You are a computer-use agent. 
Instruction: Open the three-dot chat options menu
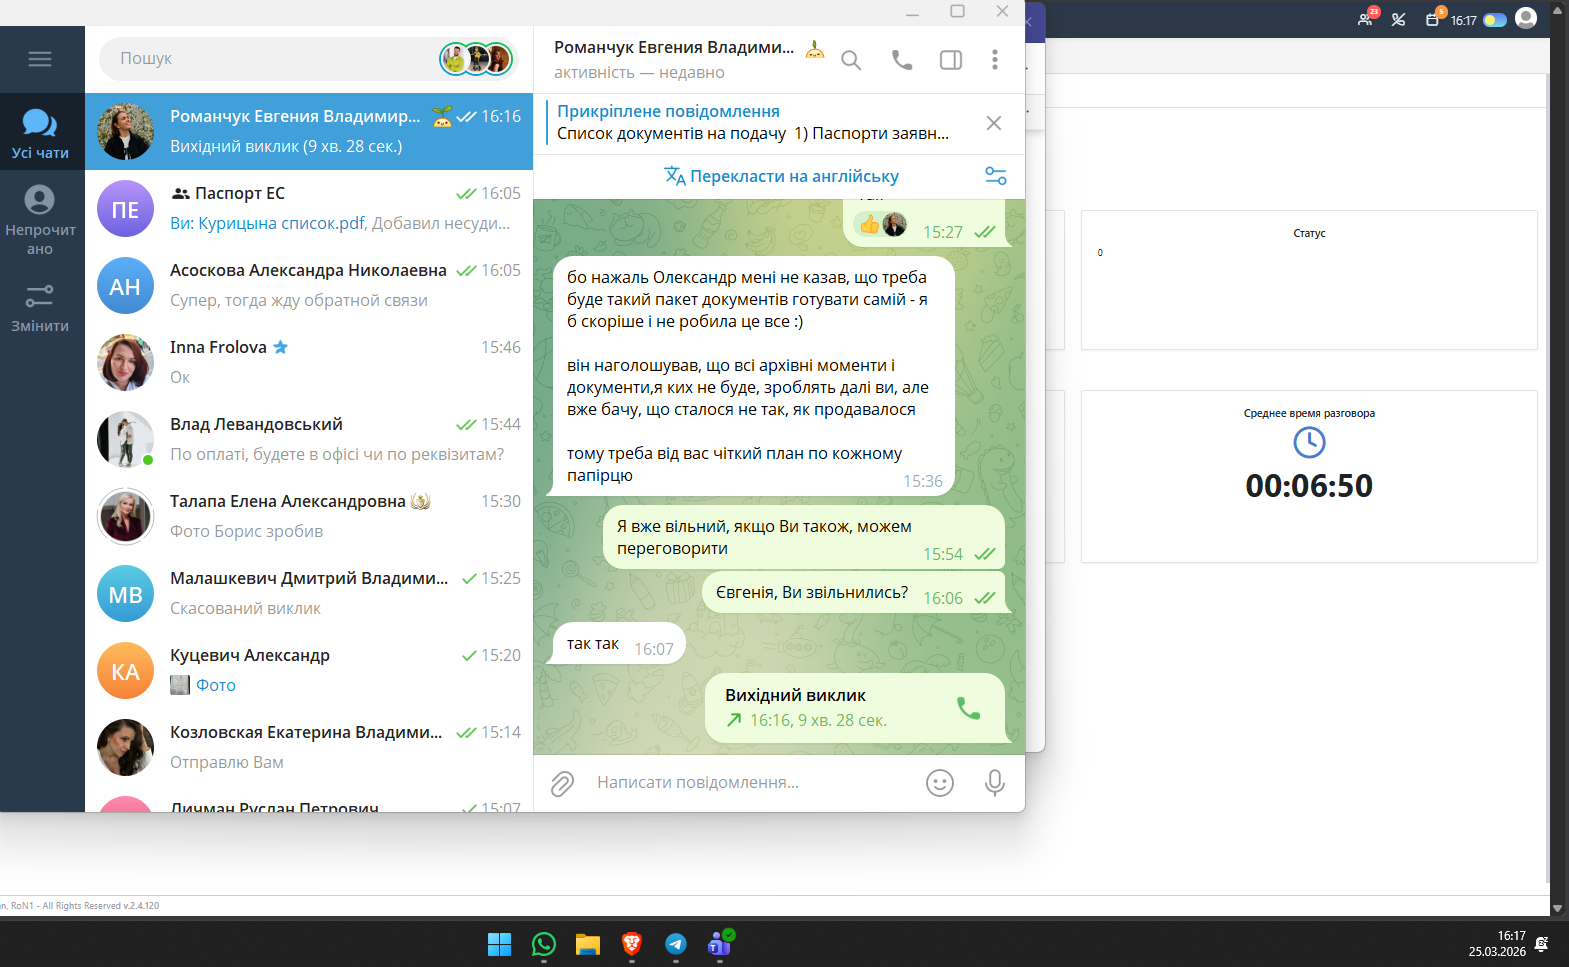pos(994,60)
